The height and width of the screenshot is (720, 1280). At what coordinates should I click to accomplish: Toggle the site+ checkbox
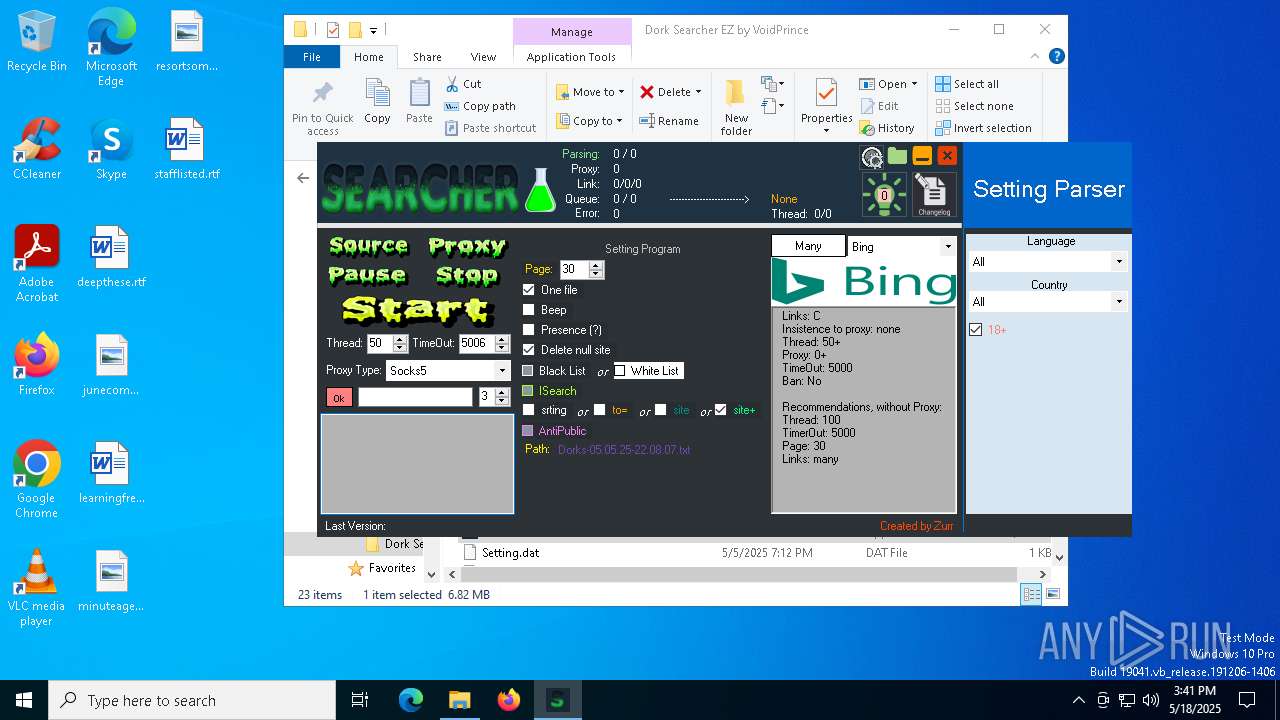(720, 410)
